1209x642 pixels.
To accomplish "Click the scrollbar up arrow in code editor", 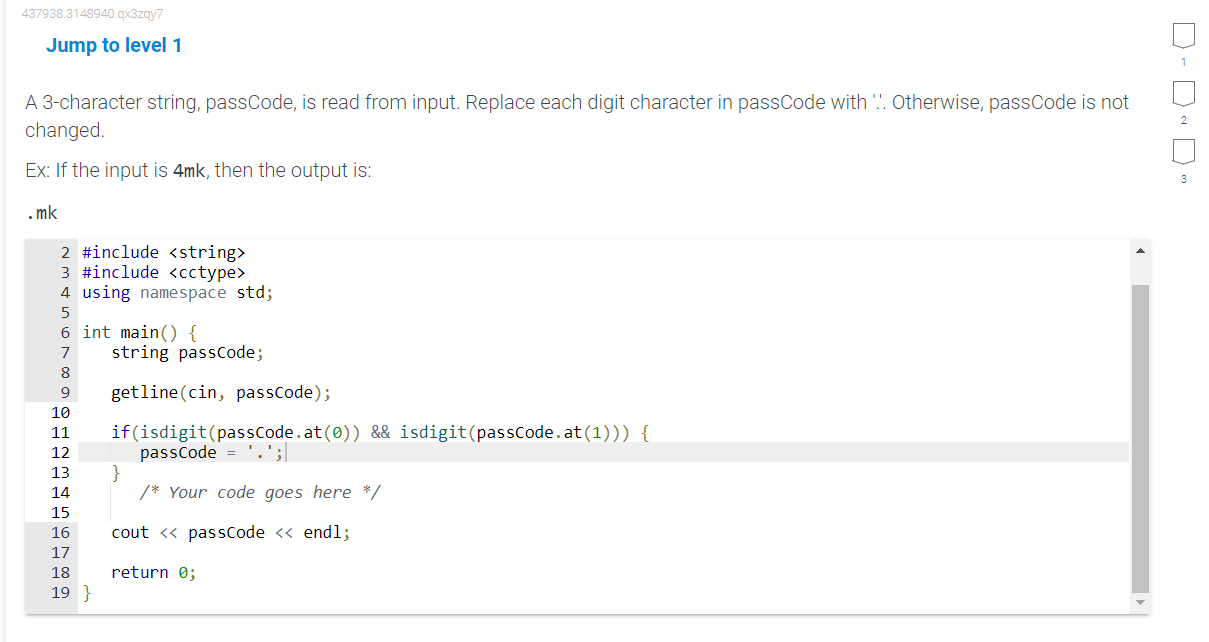I will pyautogui.click(x=1140, y=249).
